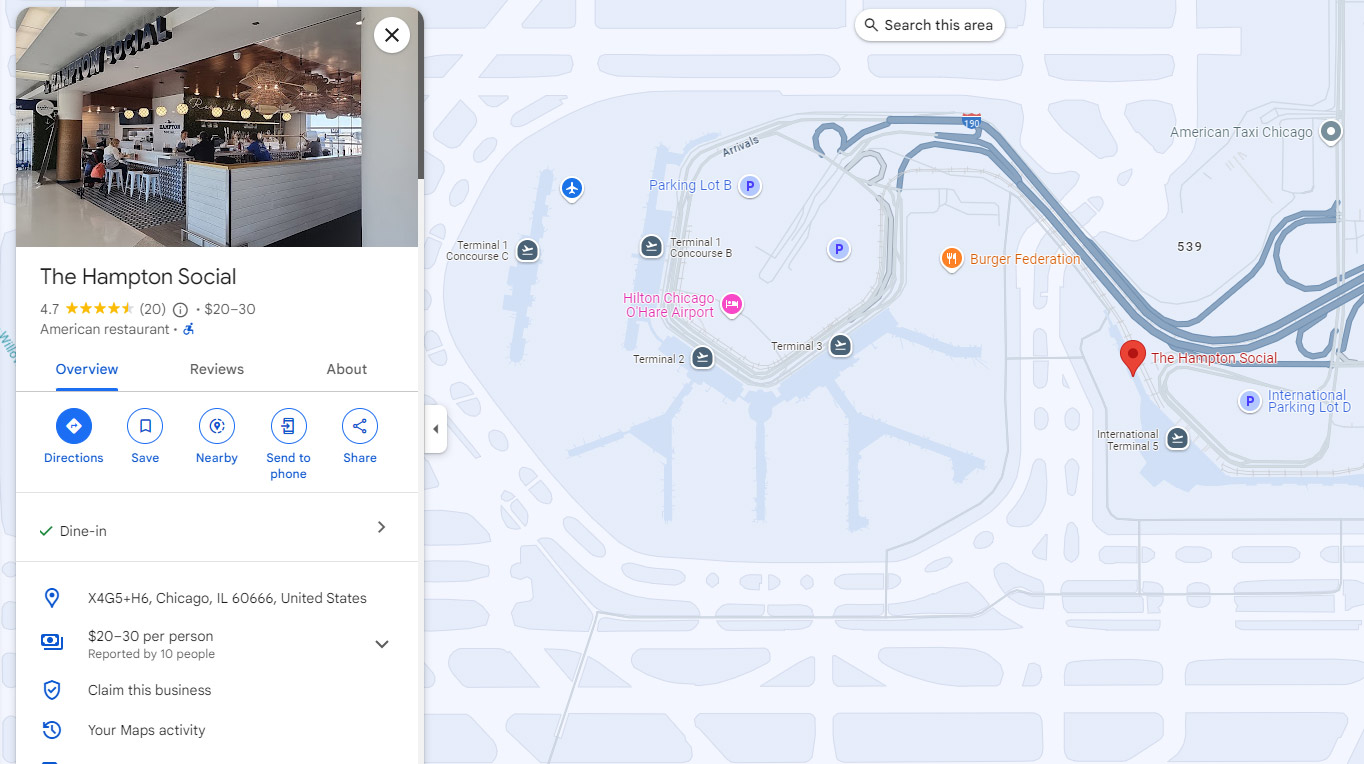Click the International Parking Lot D marker
The width and height of the screenshot is (1364, 764).
1250,402
